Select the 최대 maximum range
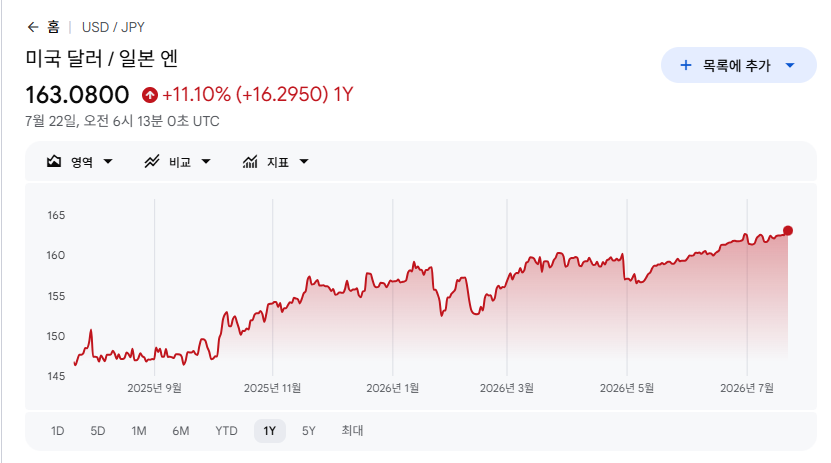 352,431
